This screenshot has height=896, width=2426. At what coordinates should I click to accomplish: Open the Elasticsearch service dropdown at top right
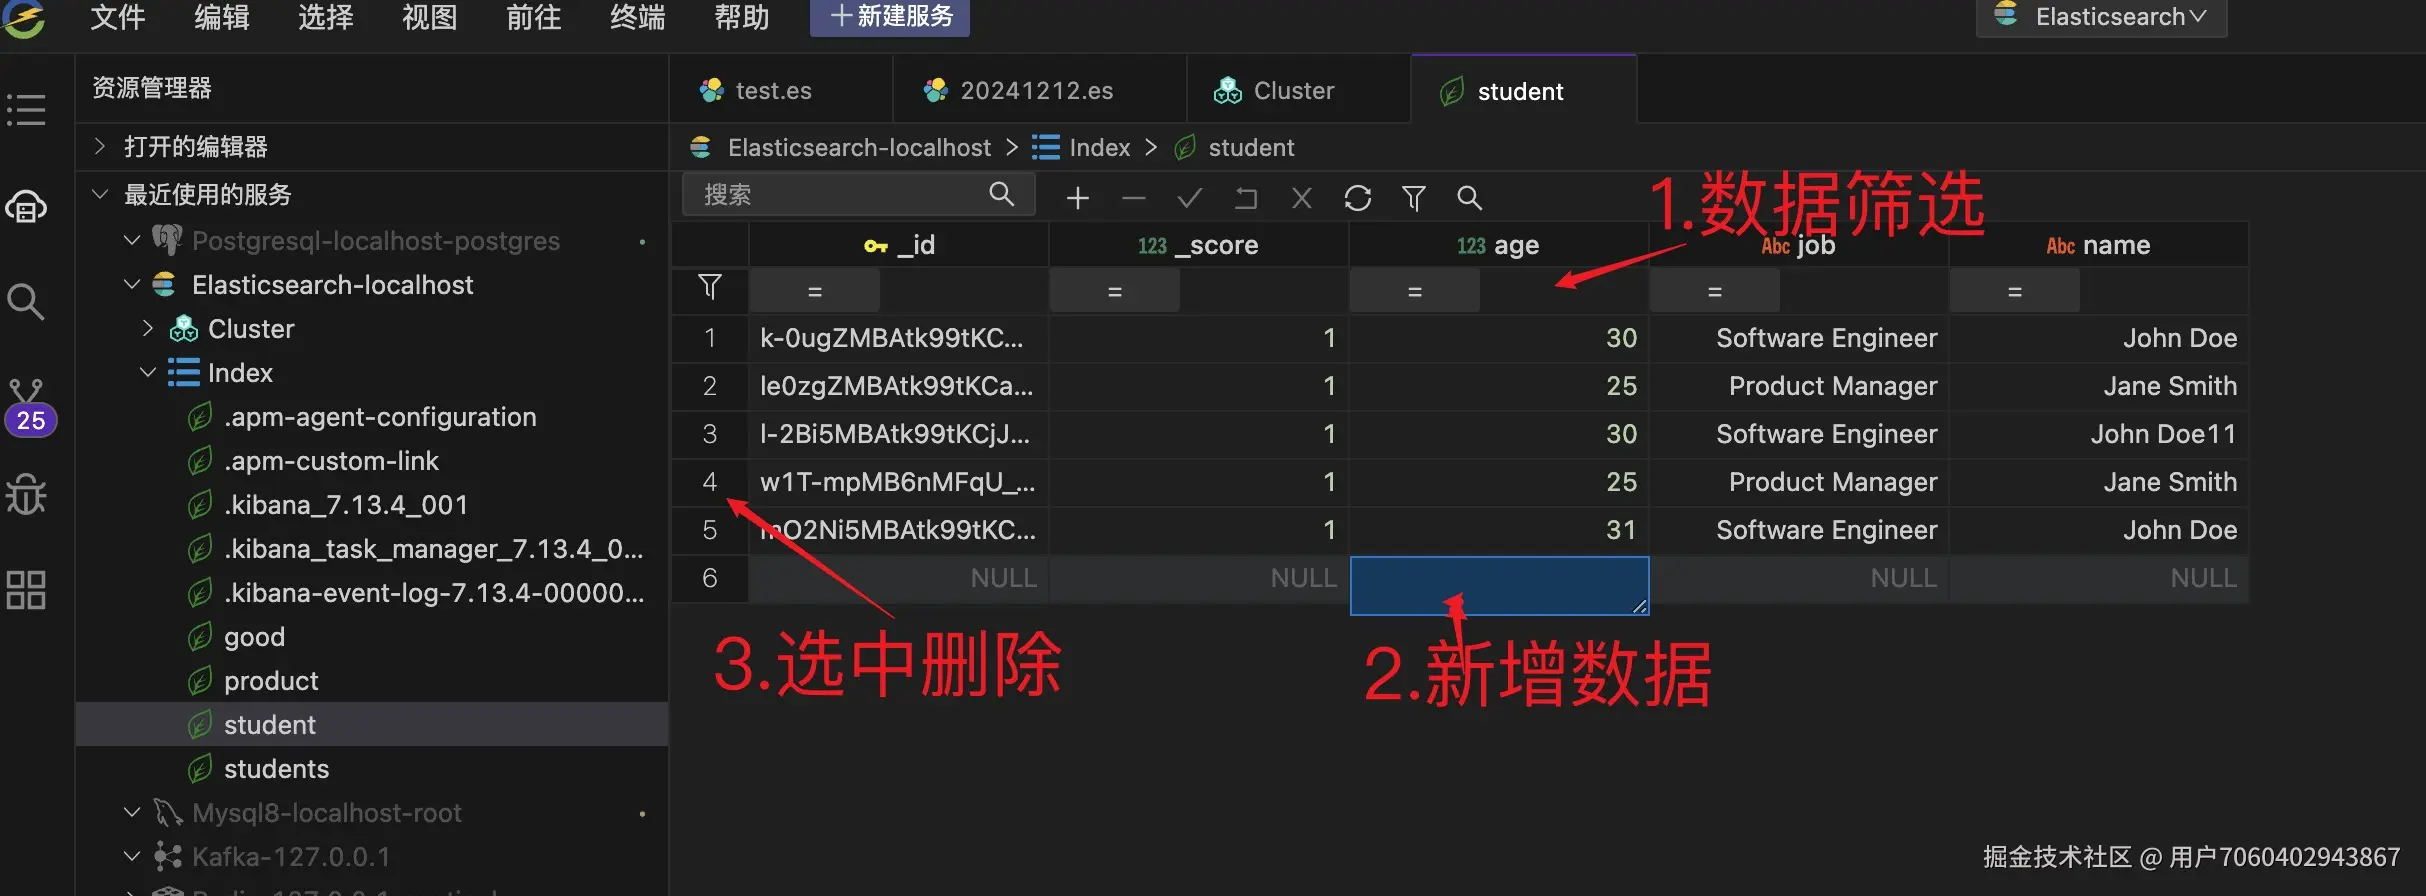[x=2101, y=17]
